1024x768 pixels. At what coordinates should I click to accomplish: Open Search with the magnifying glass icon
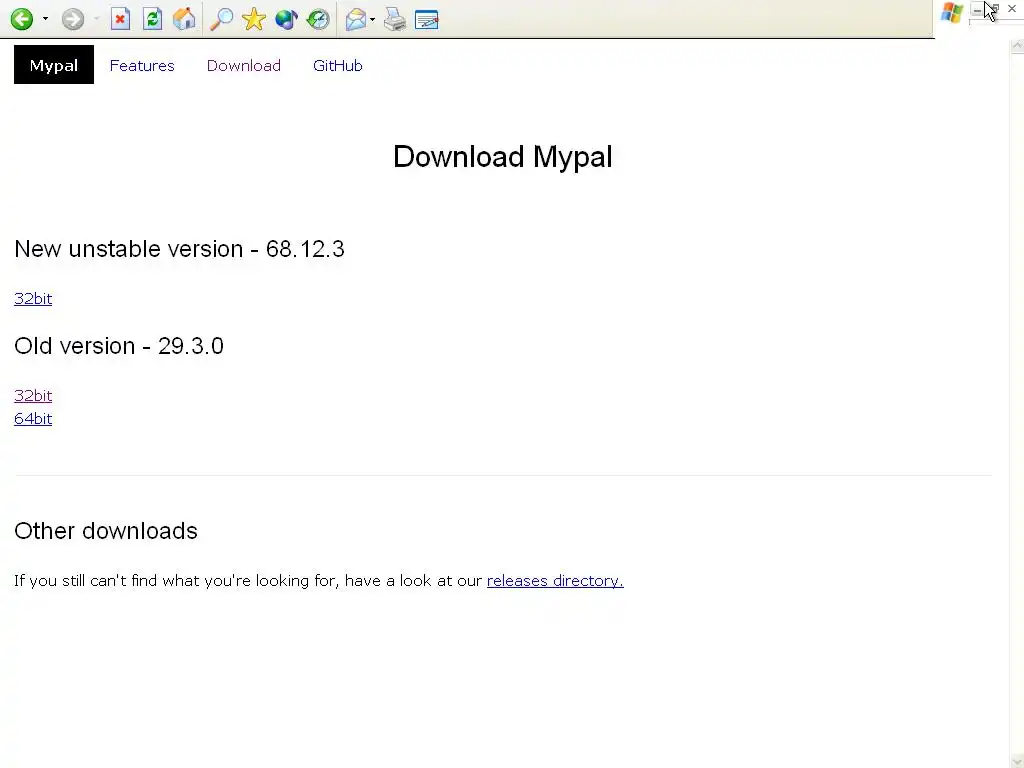pyautogui.click(x=221, y=19)
